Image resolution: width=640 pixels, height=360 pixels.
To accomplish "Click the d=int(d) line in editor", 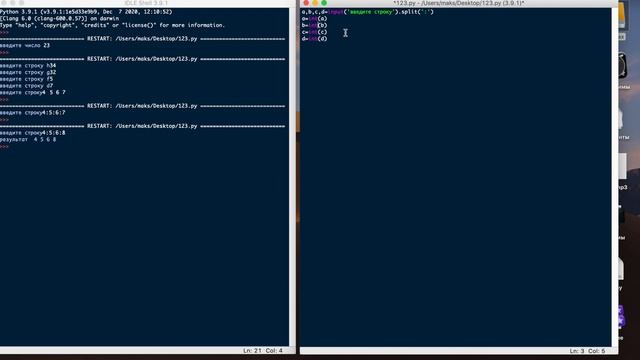I will tap(314, 39).
